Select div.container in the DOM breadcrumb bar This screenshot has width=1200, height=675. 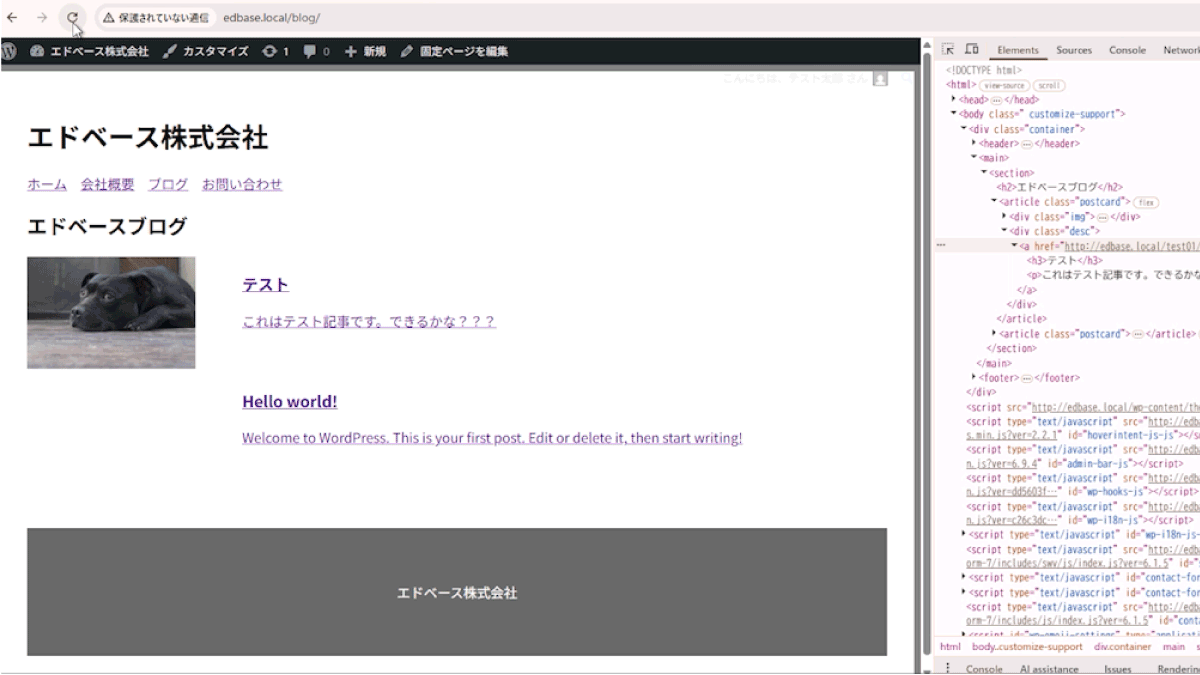(x=1125, y=646)
